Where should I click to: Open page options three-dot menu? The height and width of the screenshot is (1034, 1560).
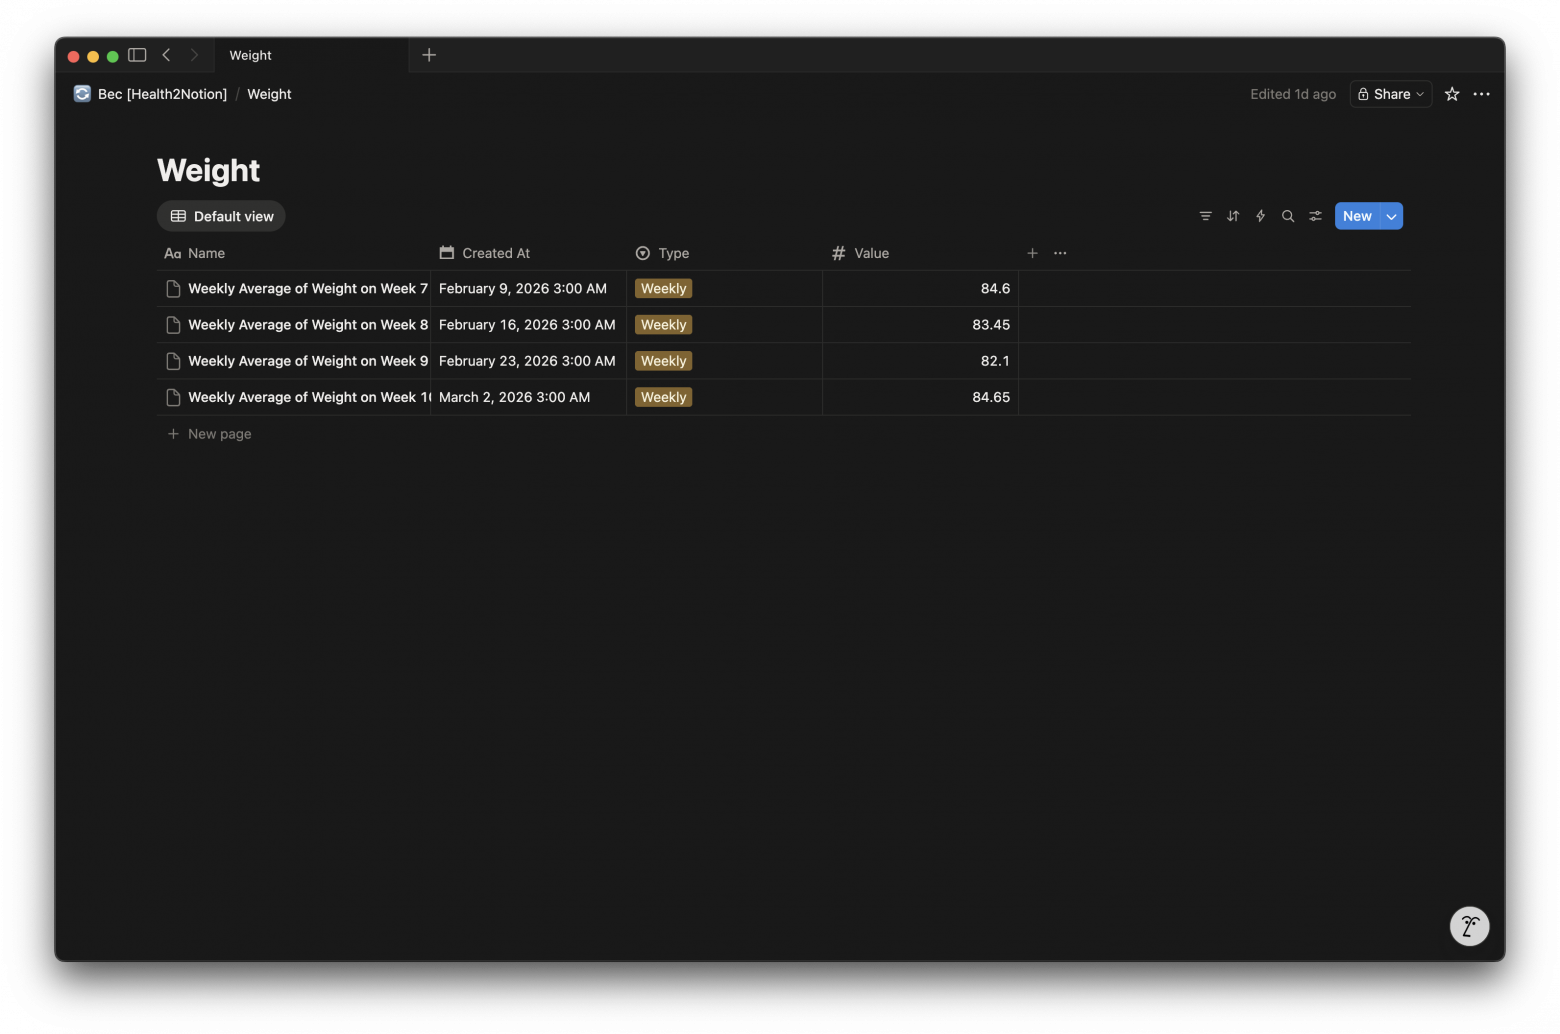[x=1482, y=94]
